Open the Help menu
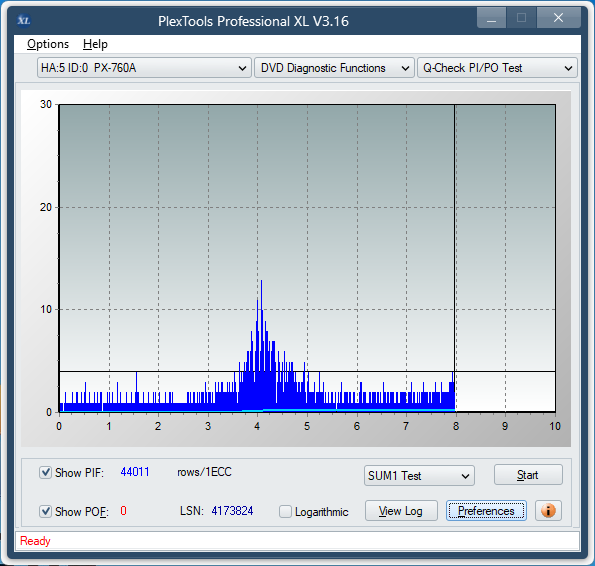595x566 pixels. click(95, 44)
